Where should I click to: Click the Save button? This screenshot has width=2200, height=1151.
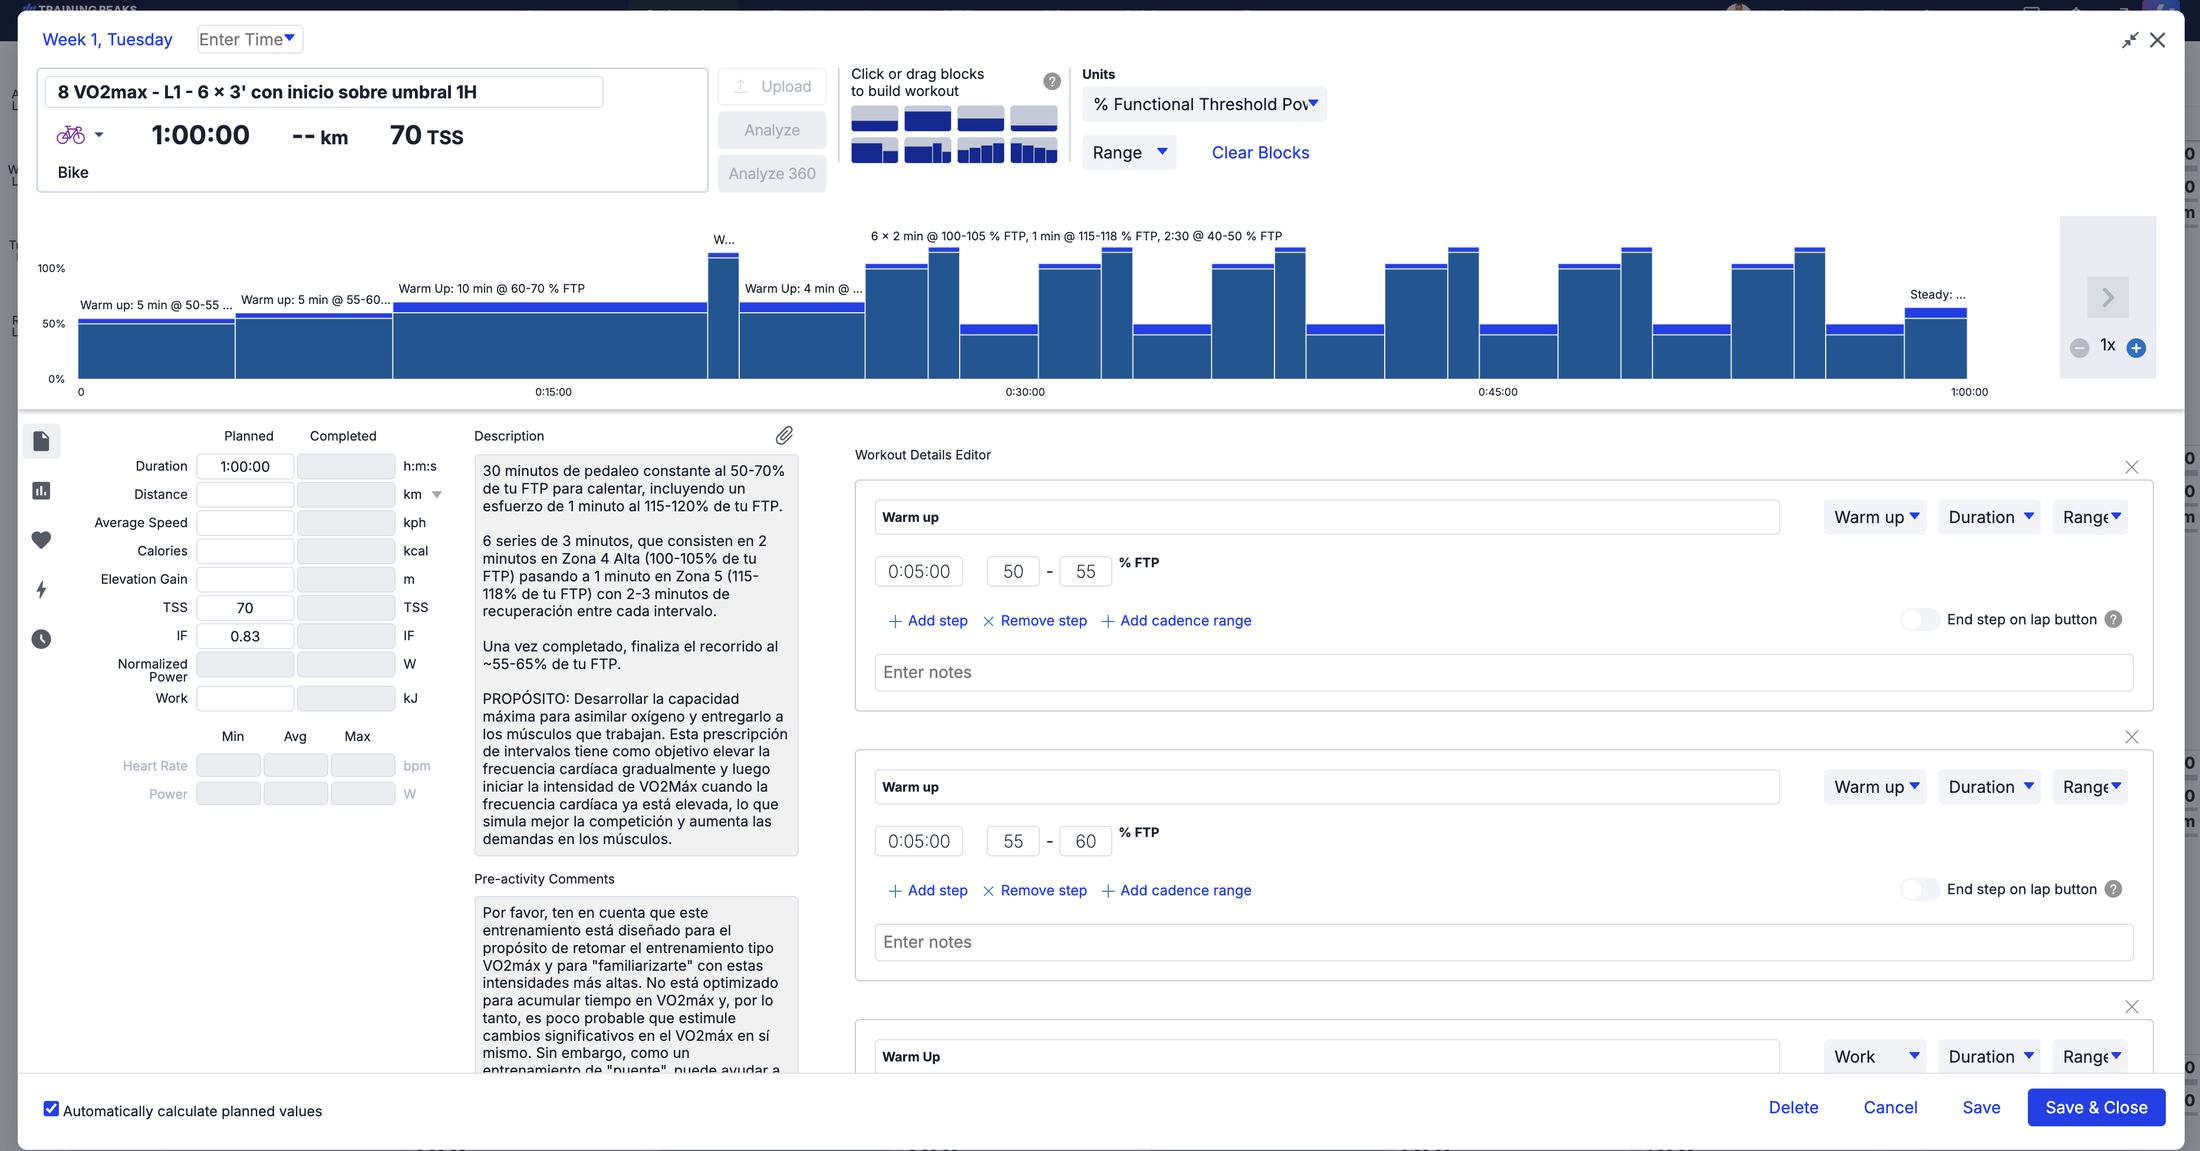point(1981,1107)
